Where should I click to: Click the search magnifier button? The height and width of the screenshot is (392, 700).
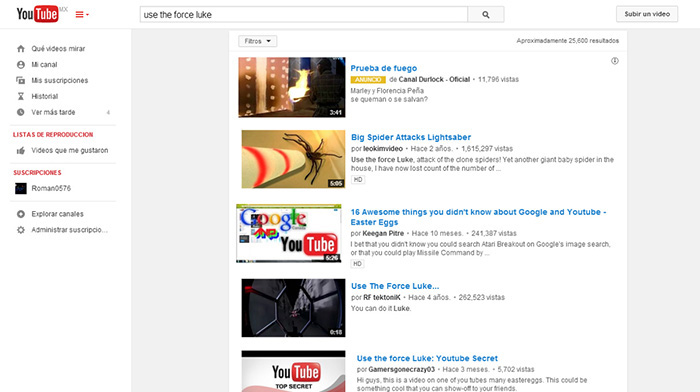tap(486, 15)
